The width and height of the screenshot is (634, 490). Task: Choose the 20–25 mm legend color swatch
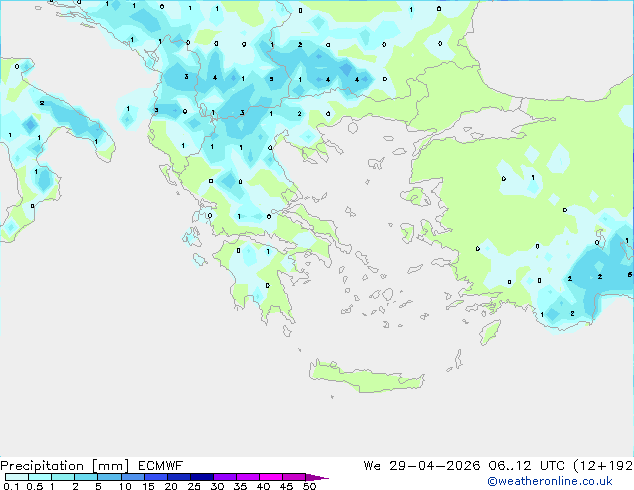click(x=179, y=477)
